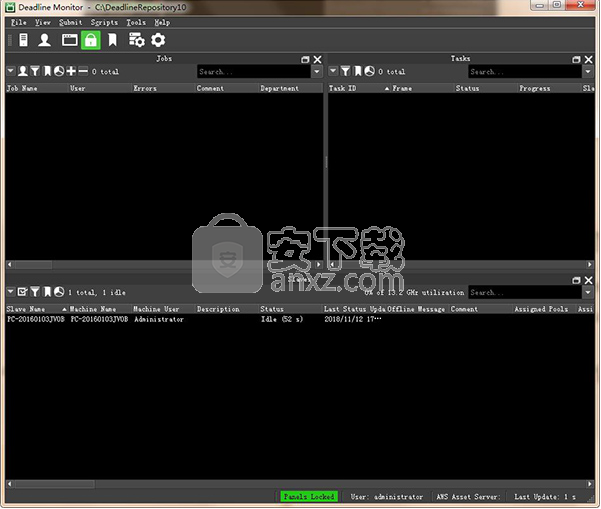The height and width of the screenshot is (509, 601).
Task: Toggle the green panel lock button
Action: click(x=91, y=40)
